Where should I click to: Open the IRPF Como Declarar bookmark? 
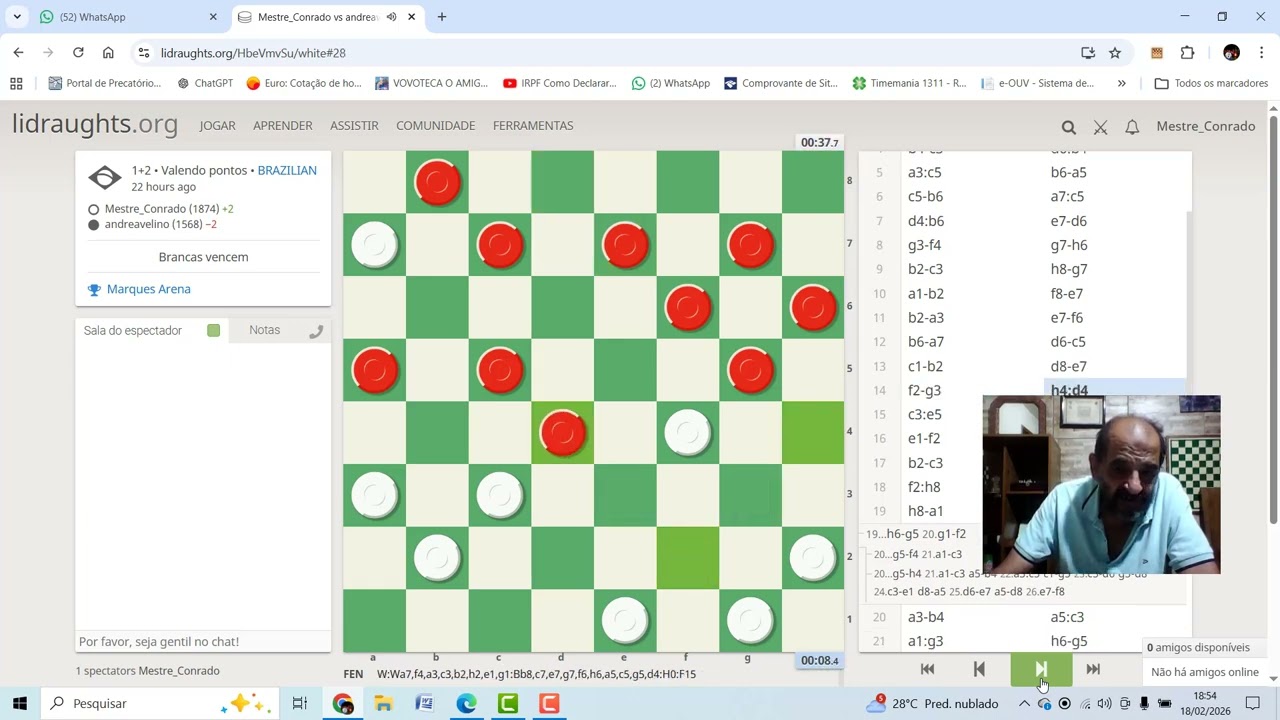(x=560, y=83)
